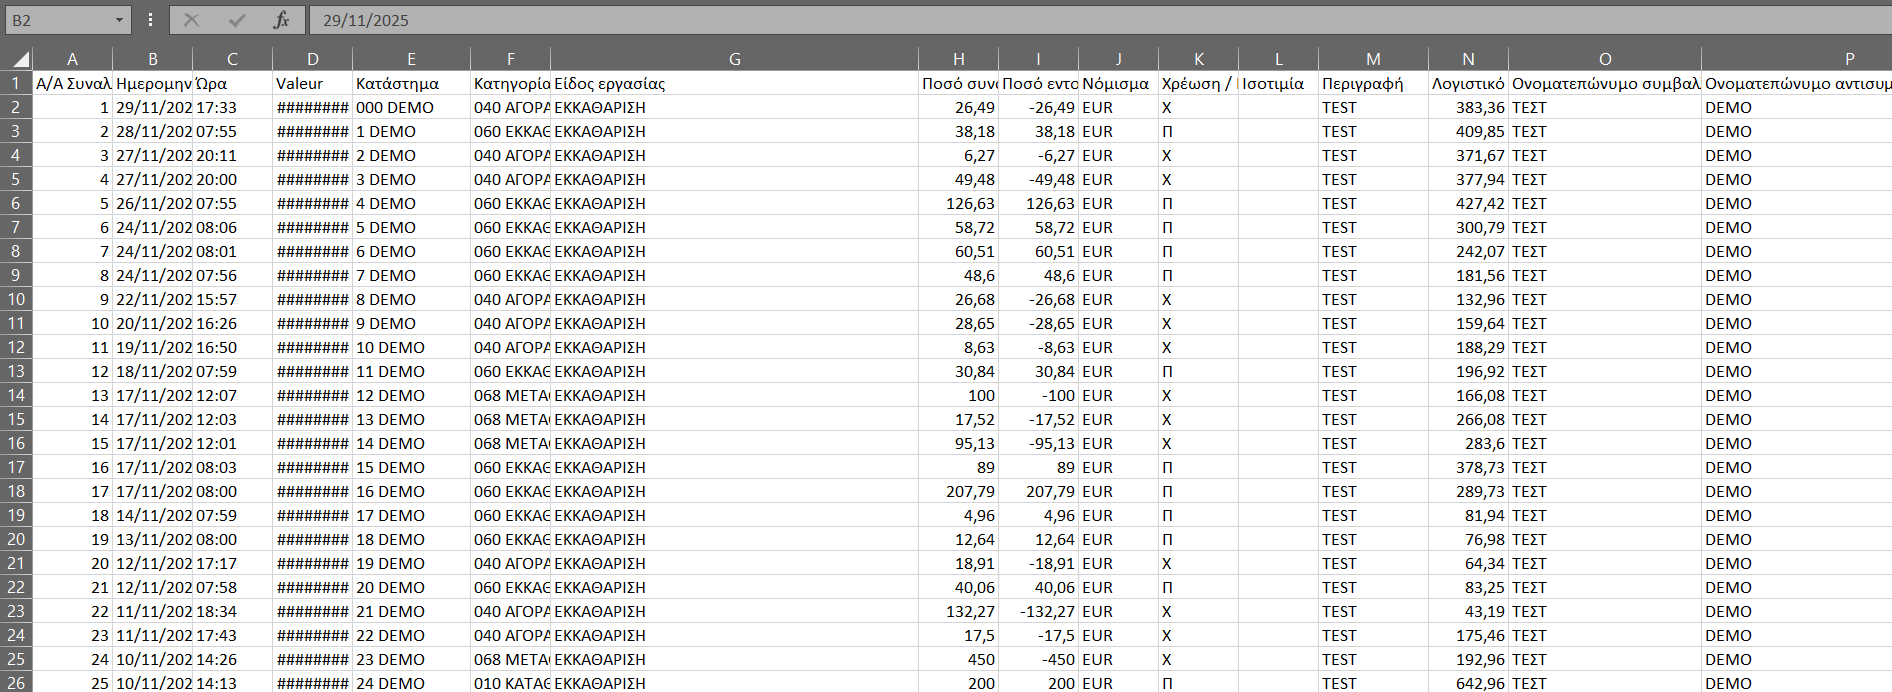Select column N header
1892x692 pixels.
coord(1467,59)
